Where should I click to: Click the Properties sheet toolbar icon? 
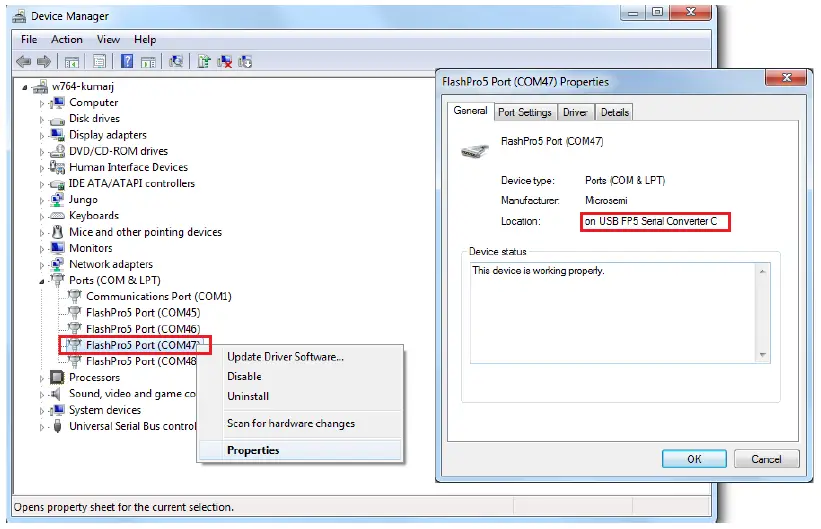tap(99, 62)
